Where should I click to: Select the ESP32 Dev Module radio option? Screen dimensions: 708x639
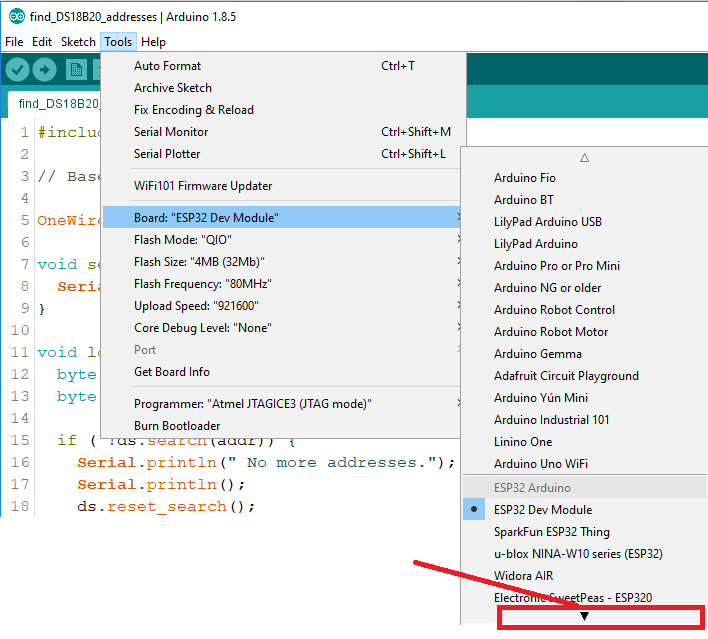point(542,510)
